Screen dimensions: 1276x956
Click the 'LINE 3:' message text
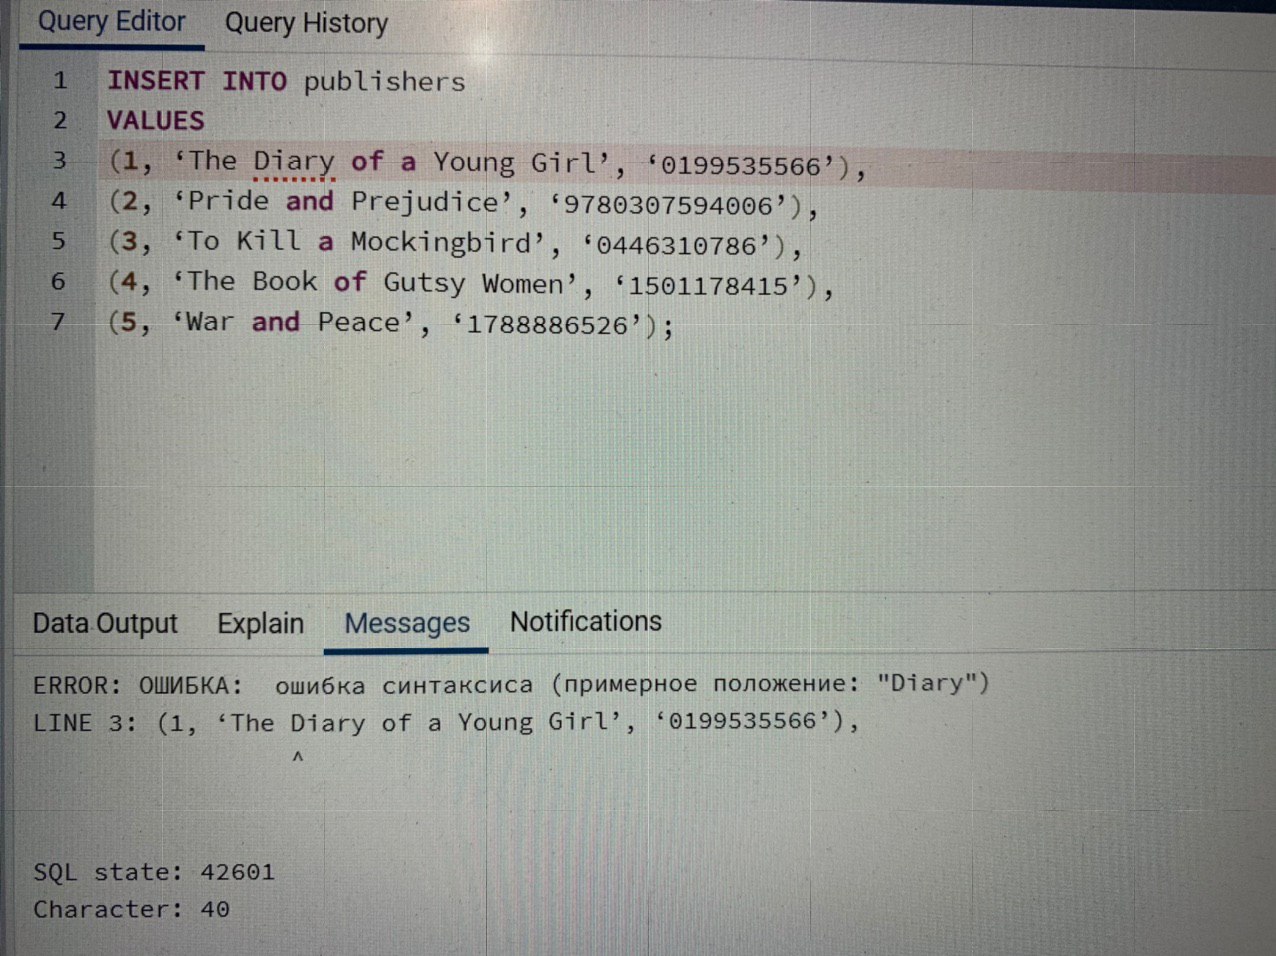(85, 723)
